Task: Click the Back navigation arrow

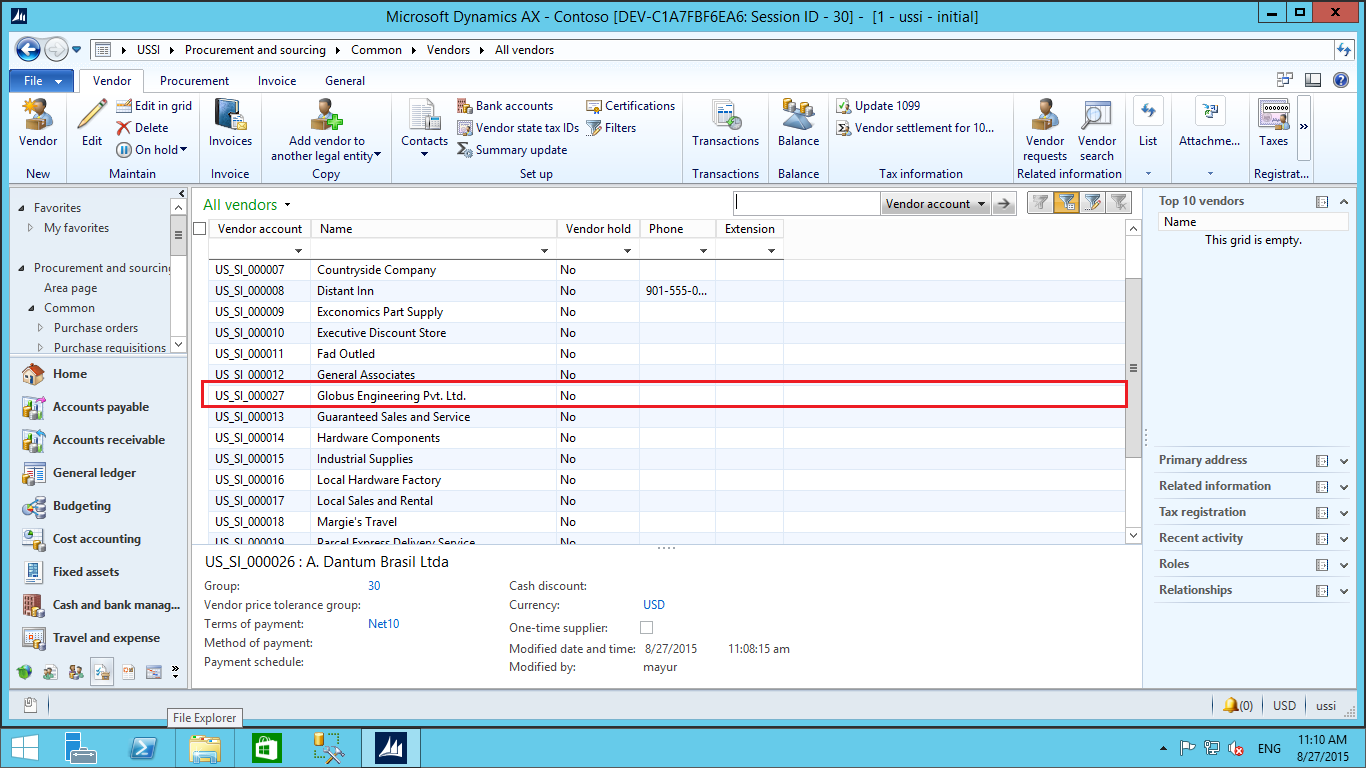Action: pos(28,49)
